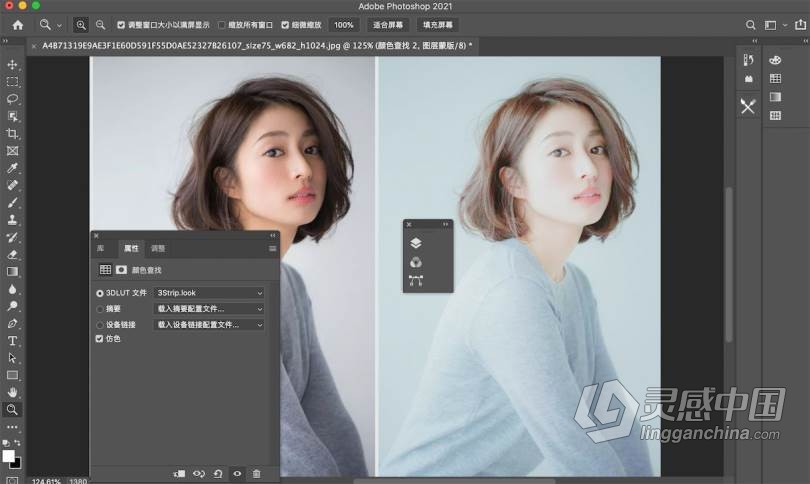Reset adjustment to defaults
Screen dimensions: 810x484
tap(218, 474)
